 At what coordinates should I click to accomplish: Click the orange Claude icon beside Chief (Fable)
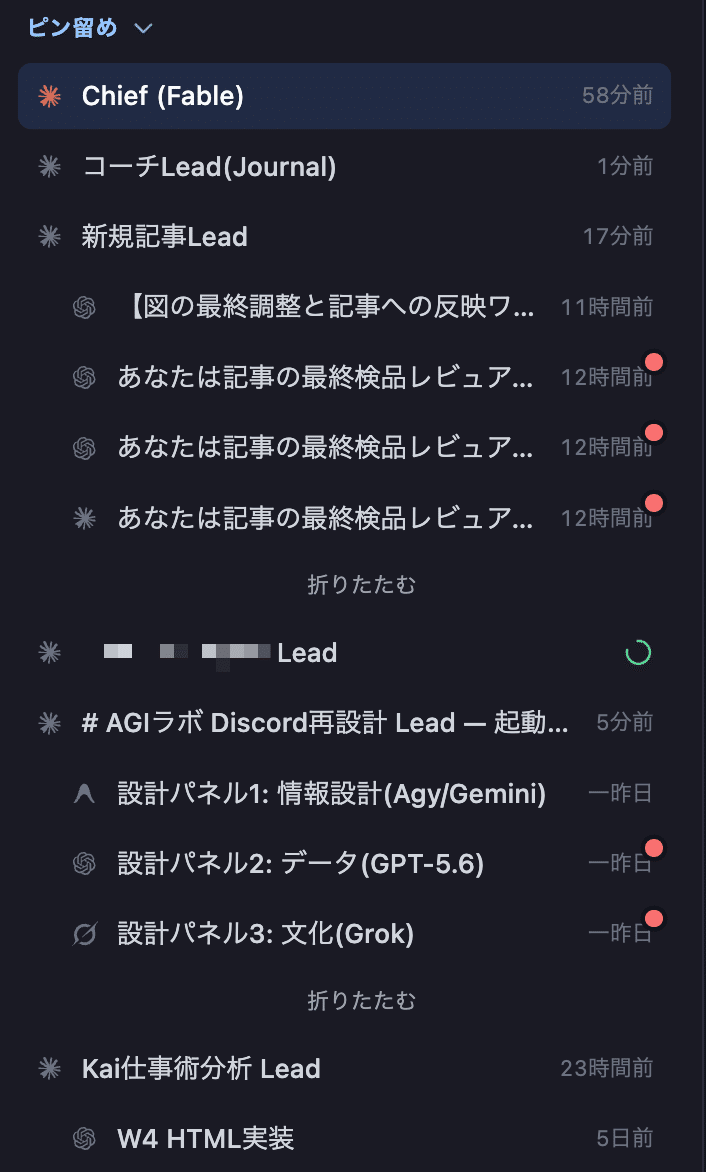49,96
